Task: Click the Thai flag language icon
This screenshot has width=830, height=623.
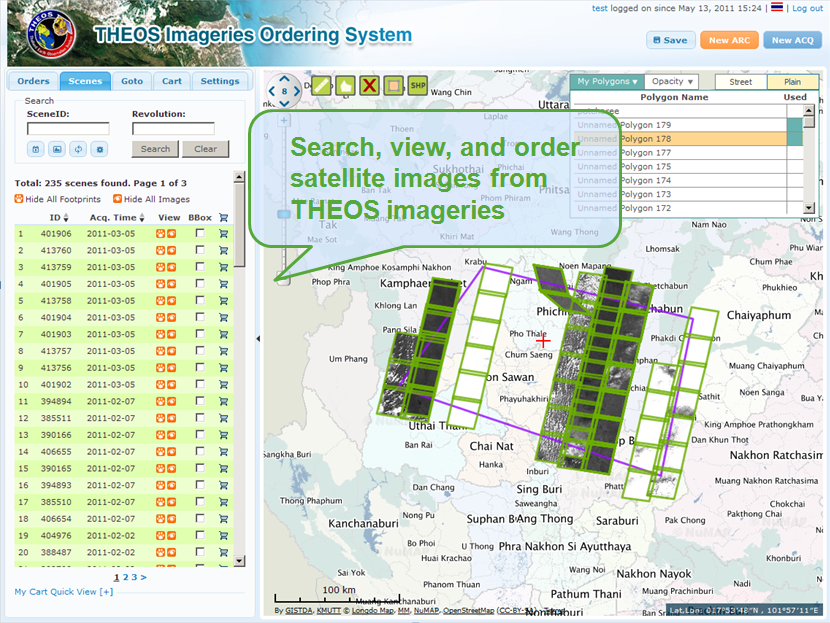Action: (x=777, y=7)
